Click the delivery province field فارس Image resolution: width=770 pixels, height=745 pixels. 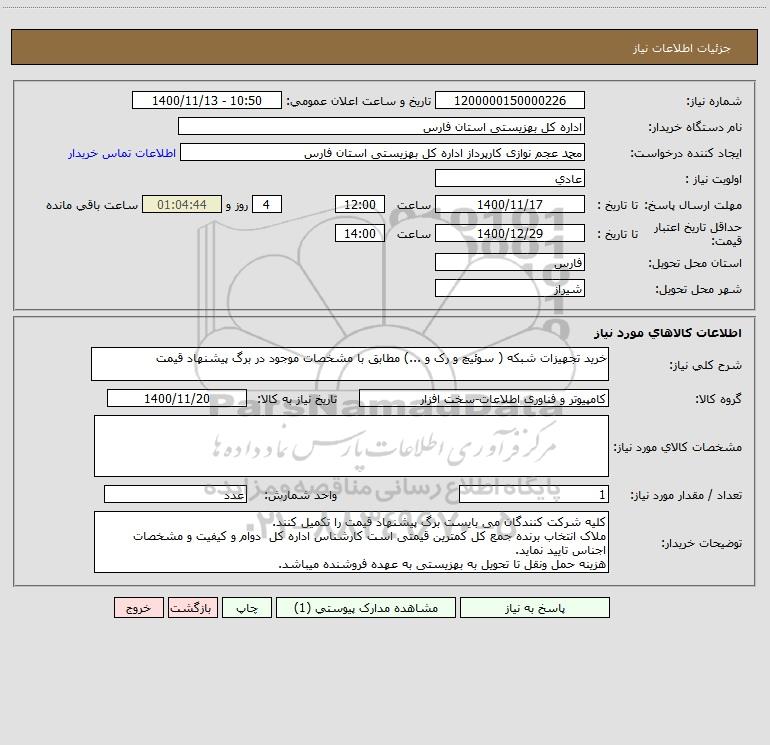(510, 262)
